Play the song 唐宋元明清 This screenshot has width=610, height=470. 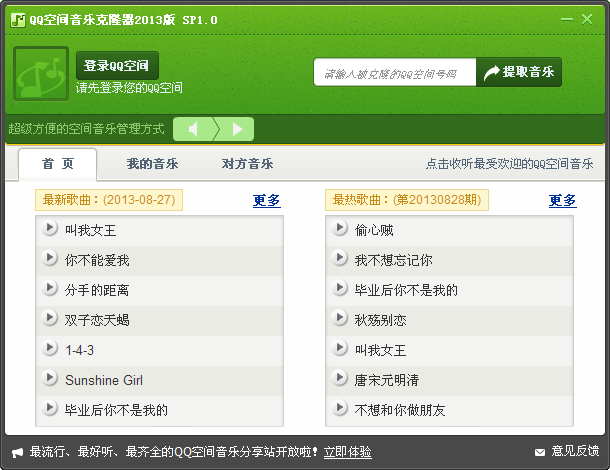pyautogui.click(x=340, y=379)
